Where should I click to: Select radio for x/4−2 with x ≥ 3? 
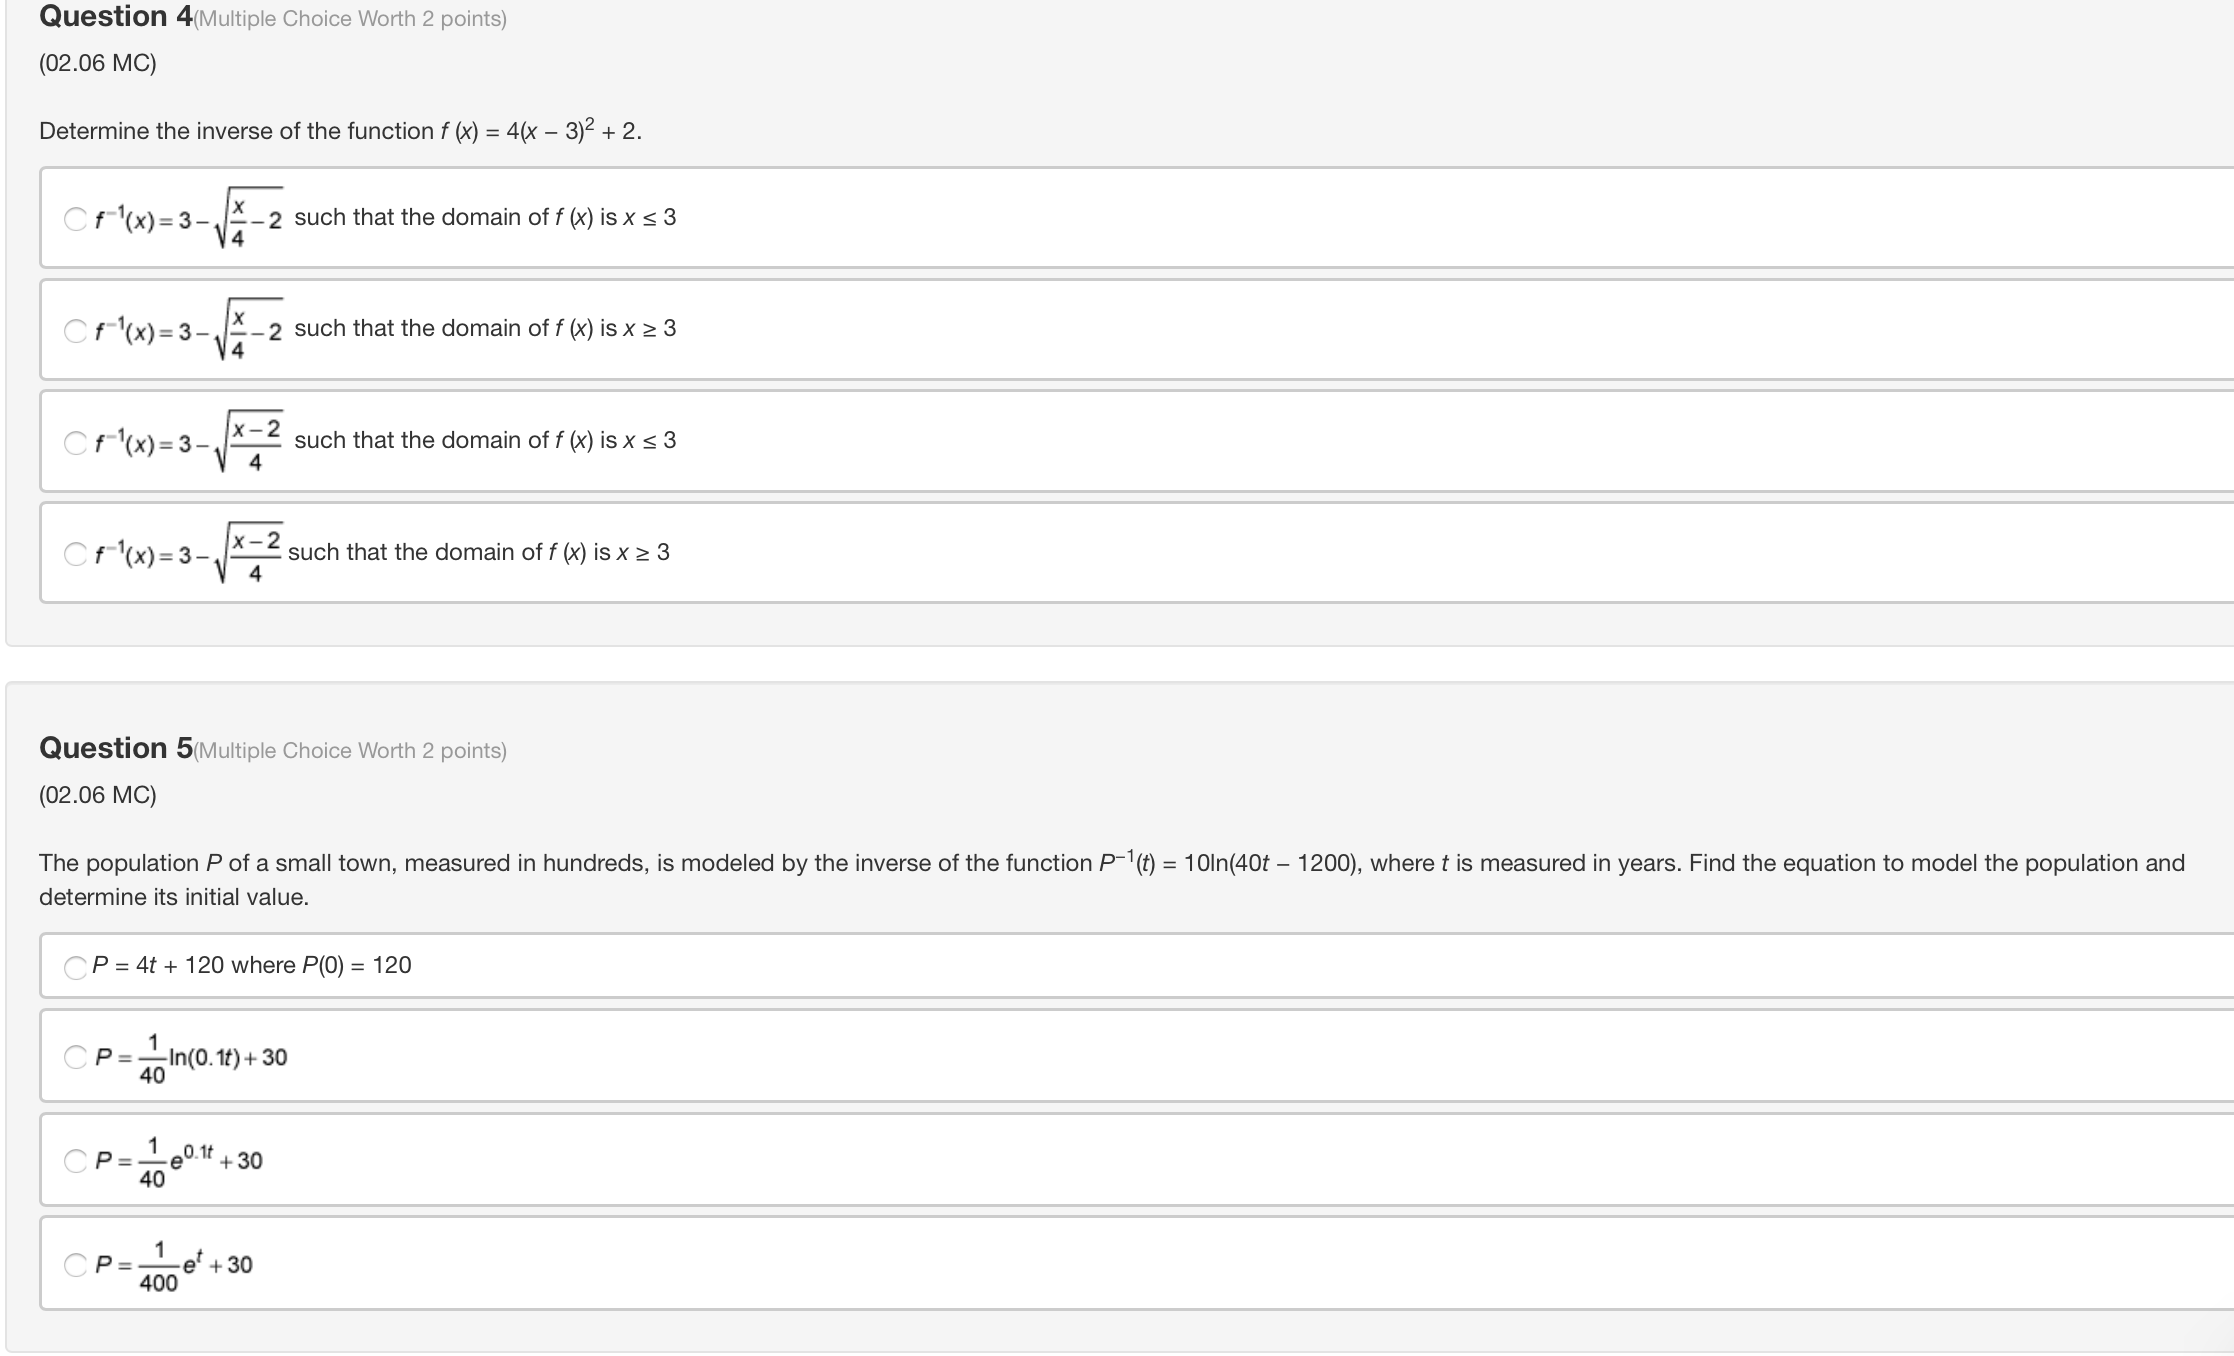click(75, 331)
